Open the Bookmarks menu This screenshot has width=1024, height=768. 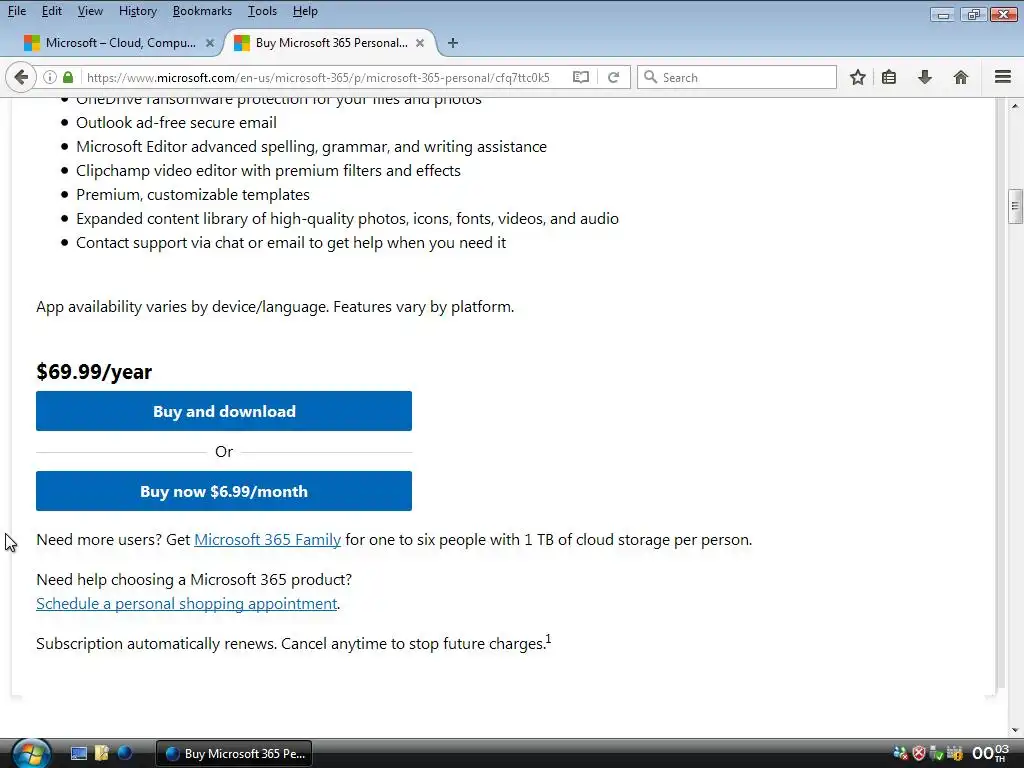pyautogui.click(x=202, y=11)
